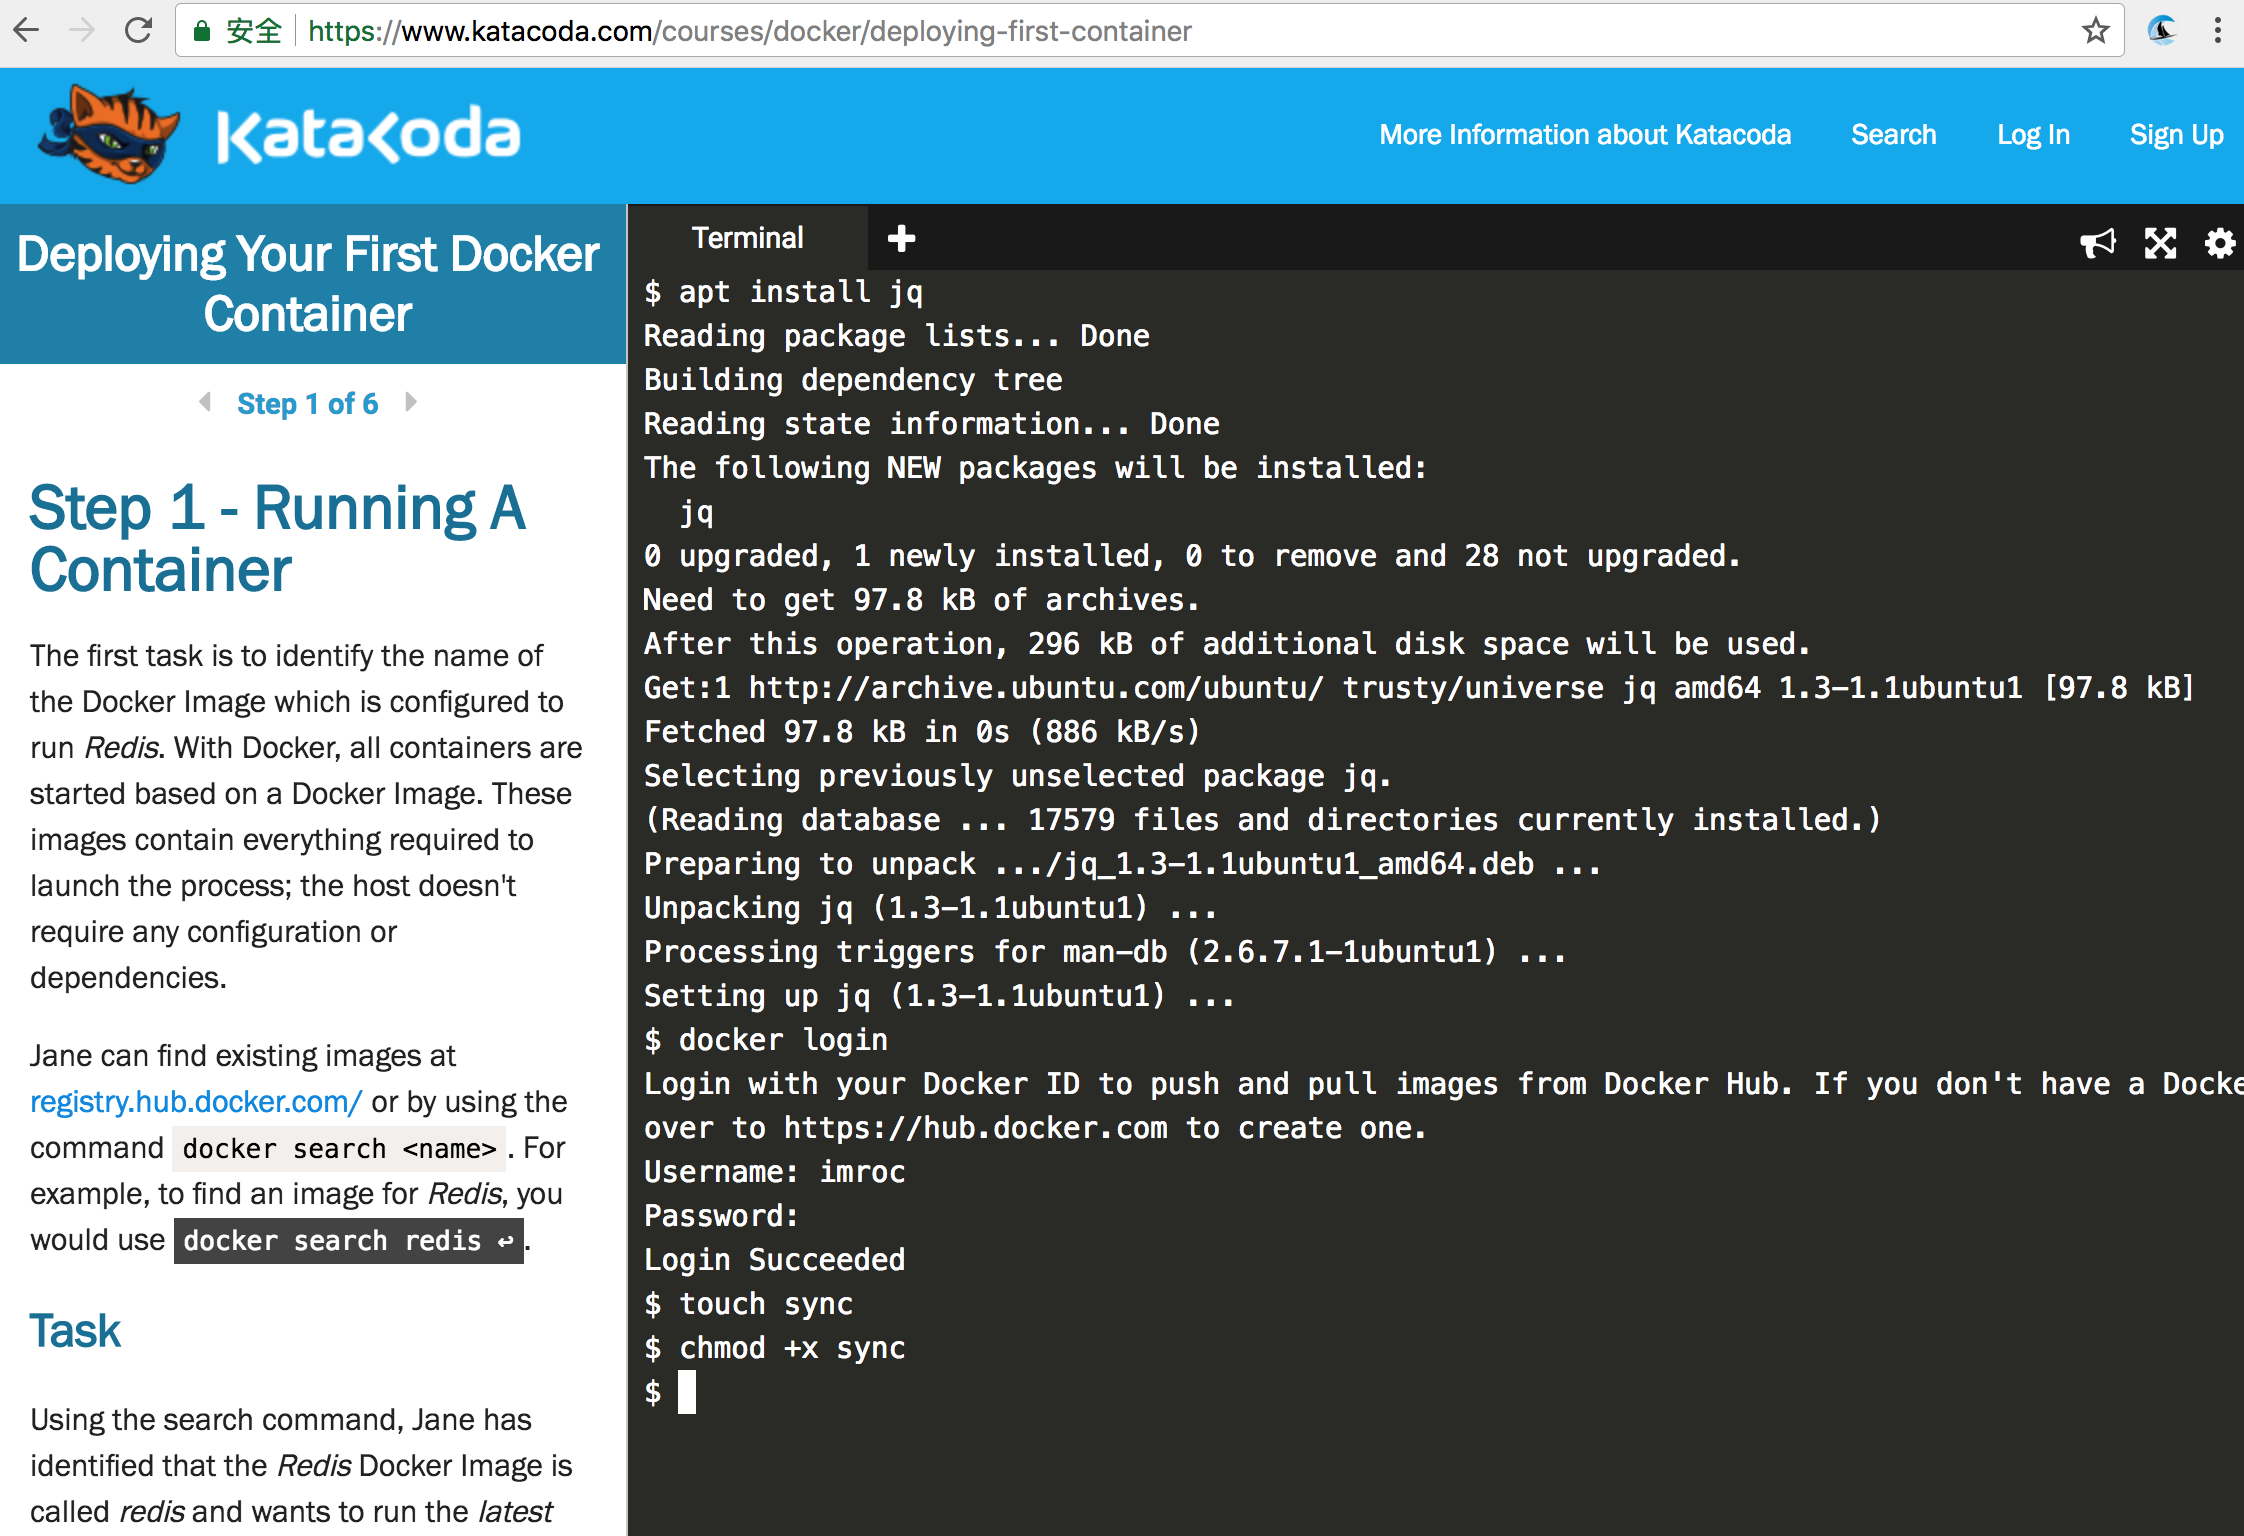The height and width of the screenshot is (1536, 2244).
Task: Click the 'docker search <name>' code text
Action: 339,1148
